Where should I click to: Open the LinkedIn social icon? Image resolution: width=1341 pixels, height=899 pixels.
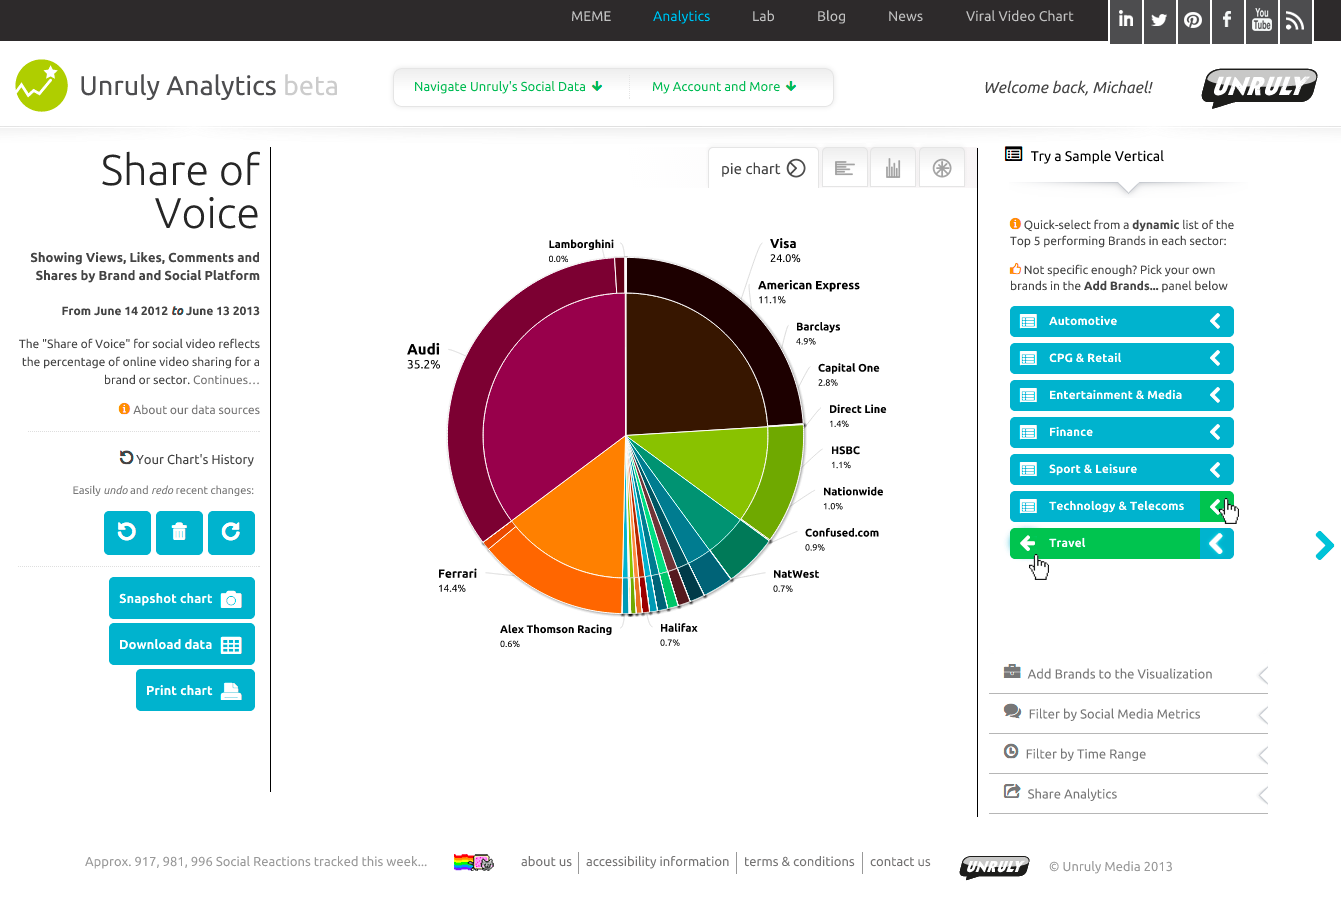click(x=1126, y=20)
